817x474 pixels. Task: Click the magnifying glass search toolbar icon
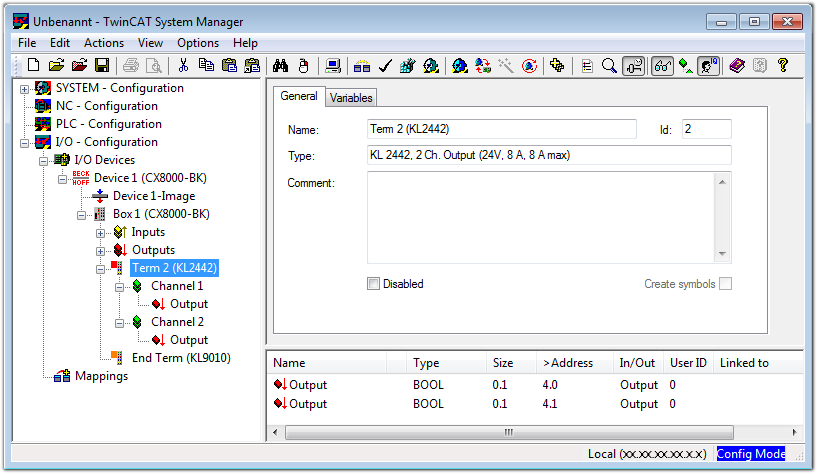click(x=609, y=66)
